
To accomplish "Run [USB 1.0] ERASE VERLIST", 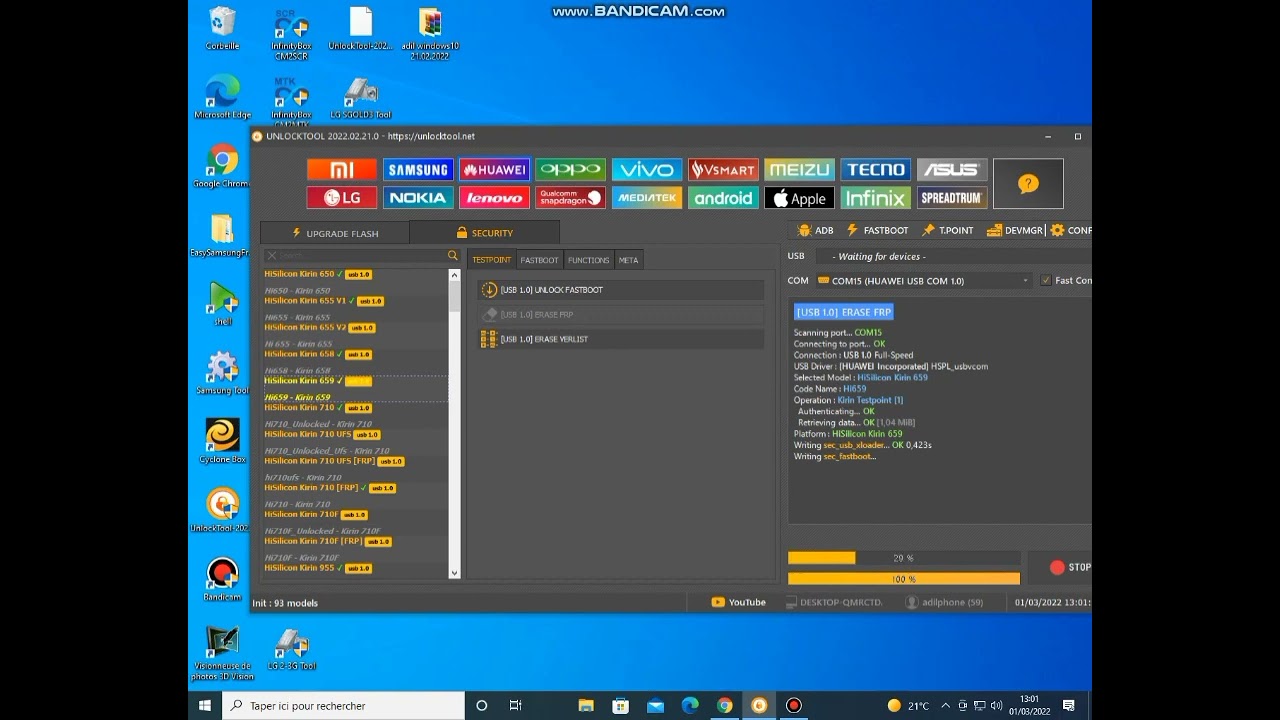I will tap(621, 339).
